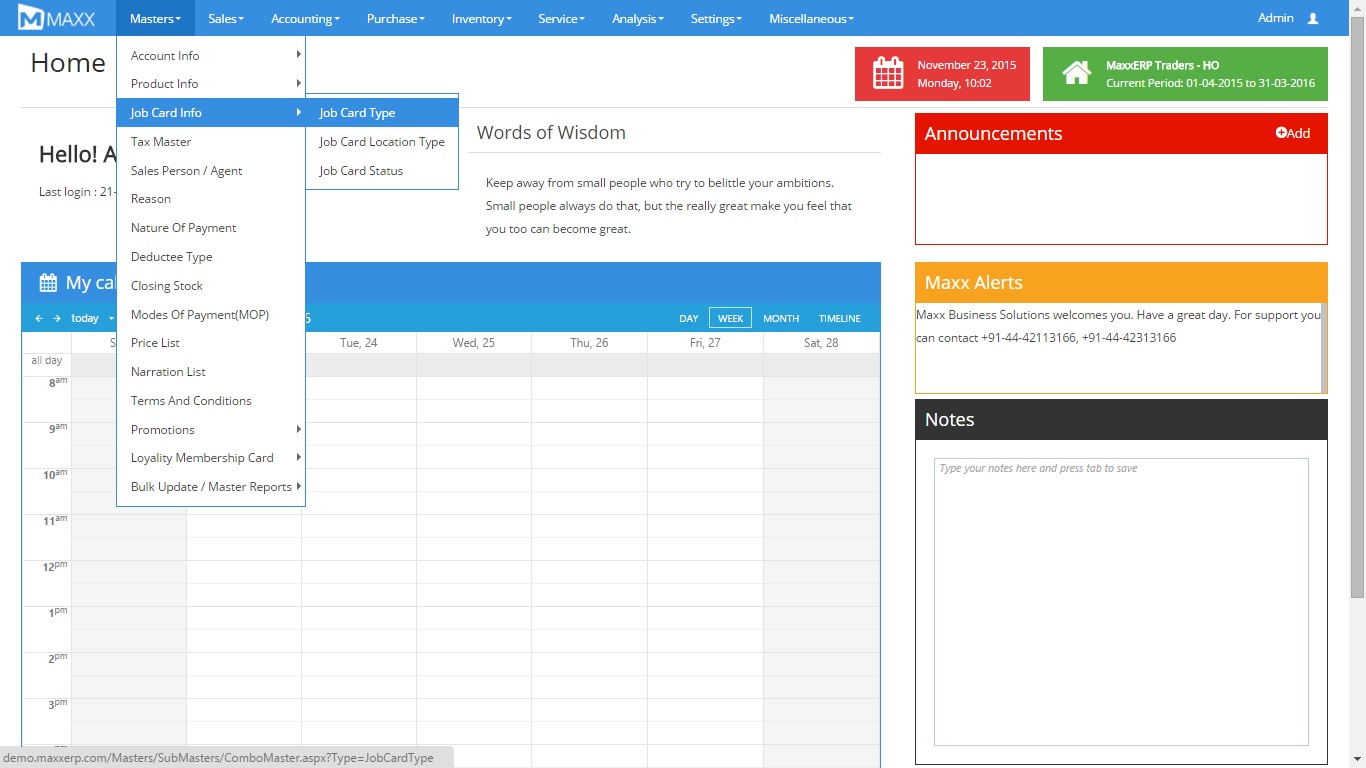The image size is (1366, 768).
Task: Click the page vertical scrollbar
Action: [x=1357, y=300]
